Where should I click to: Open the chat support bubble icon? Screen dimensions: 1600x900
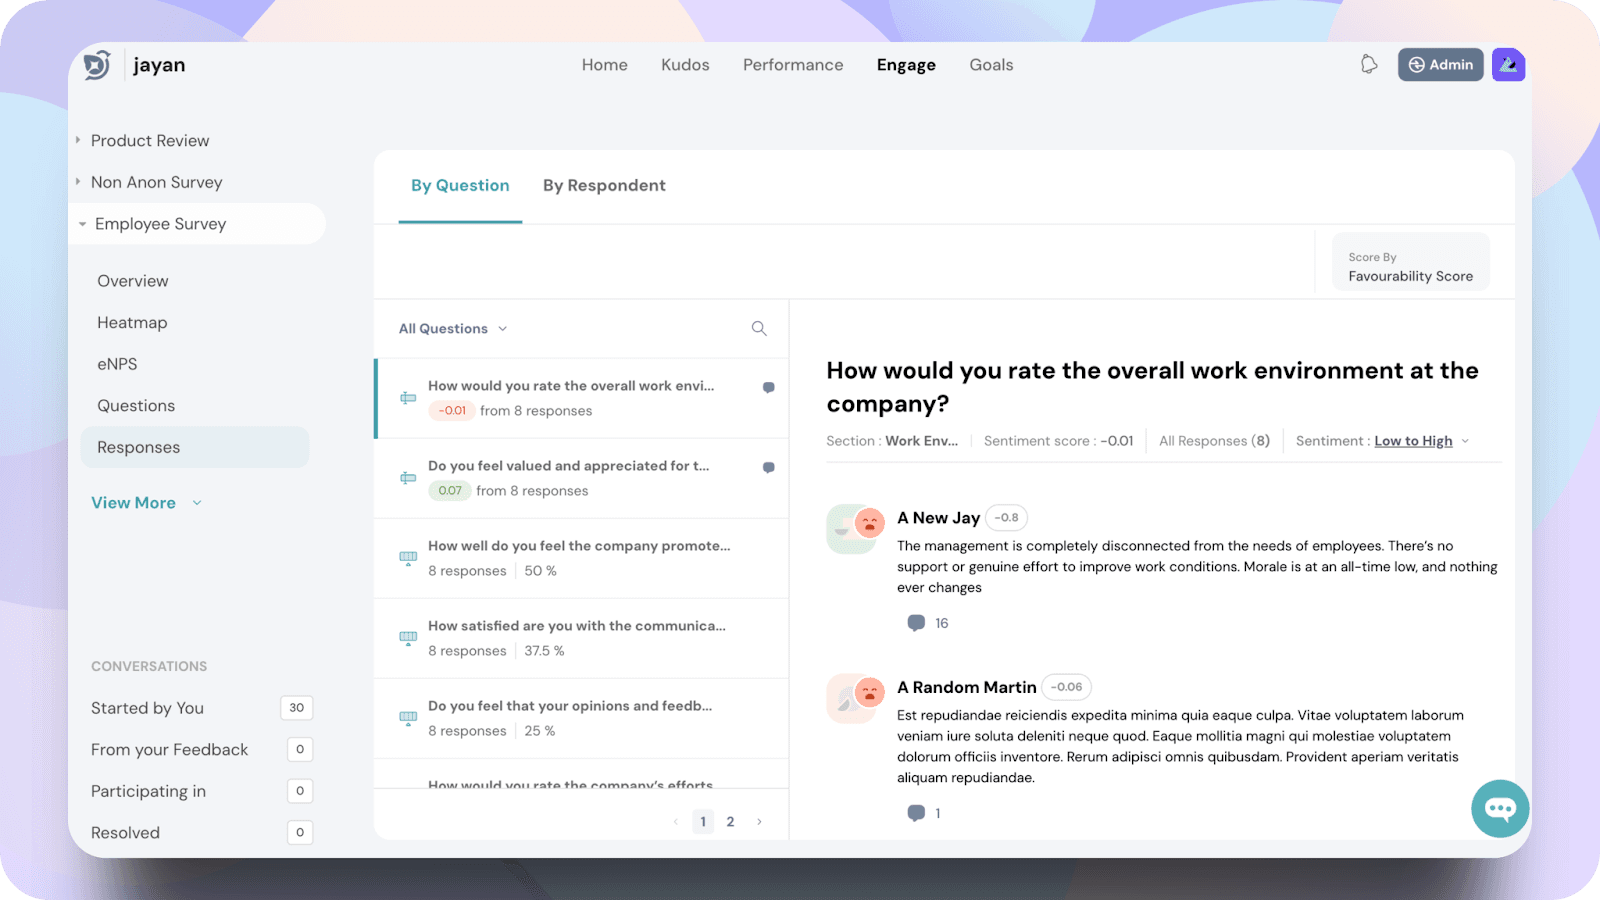tap(1500, 808)
